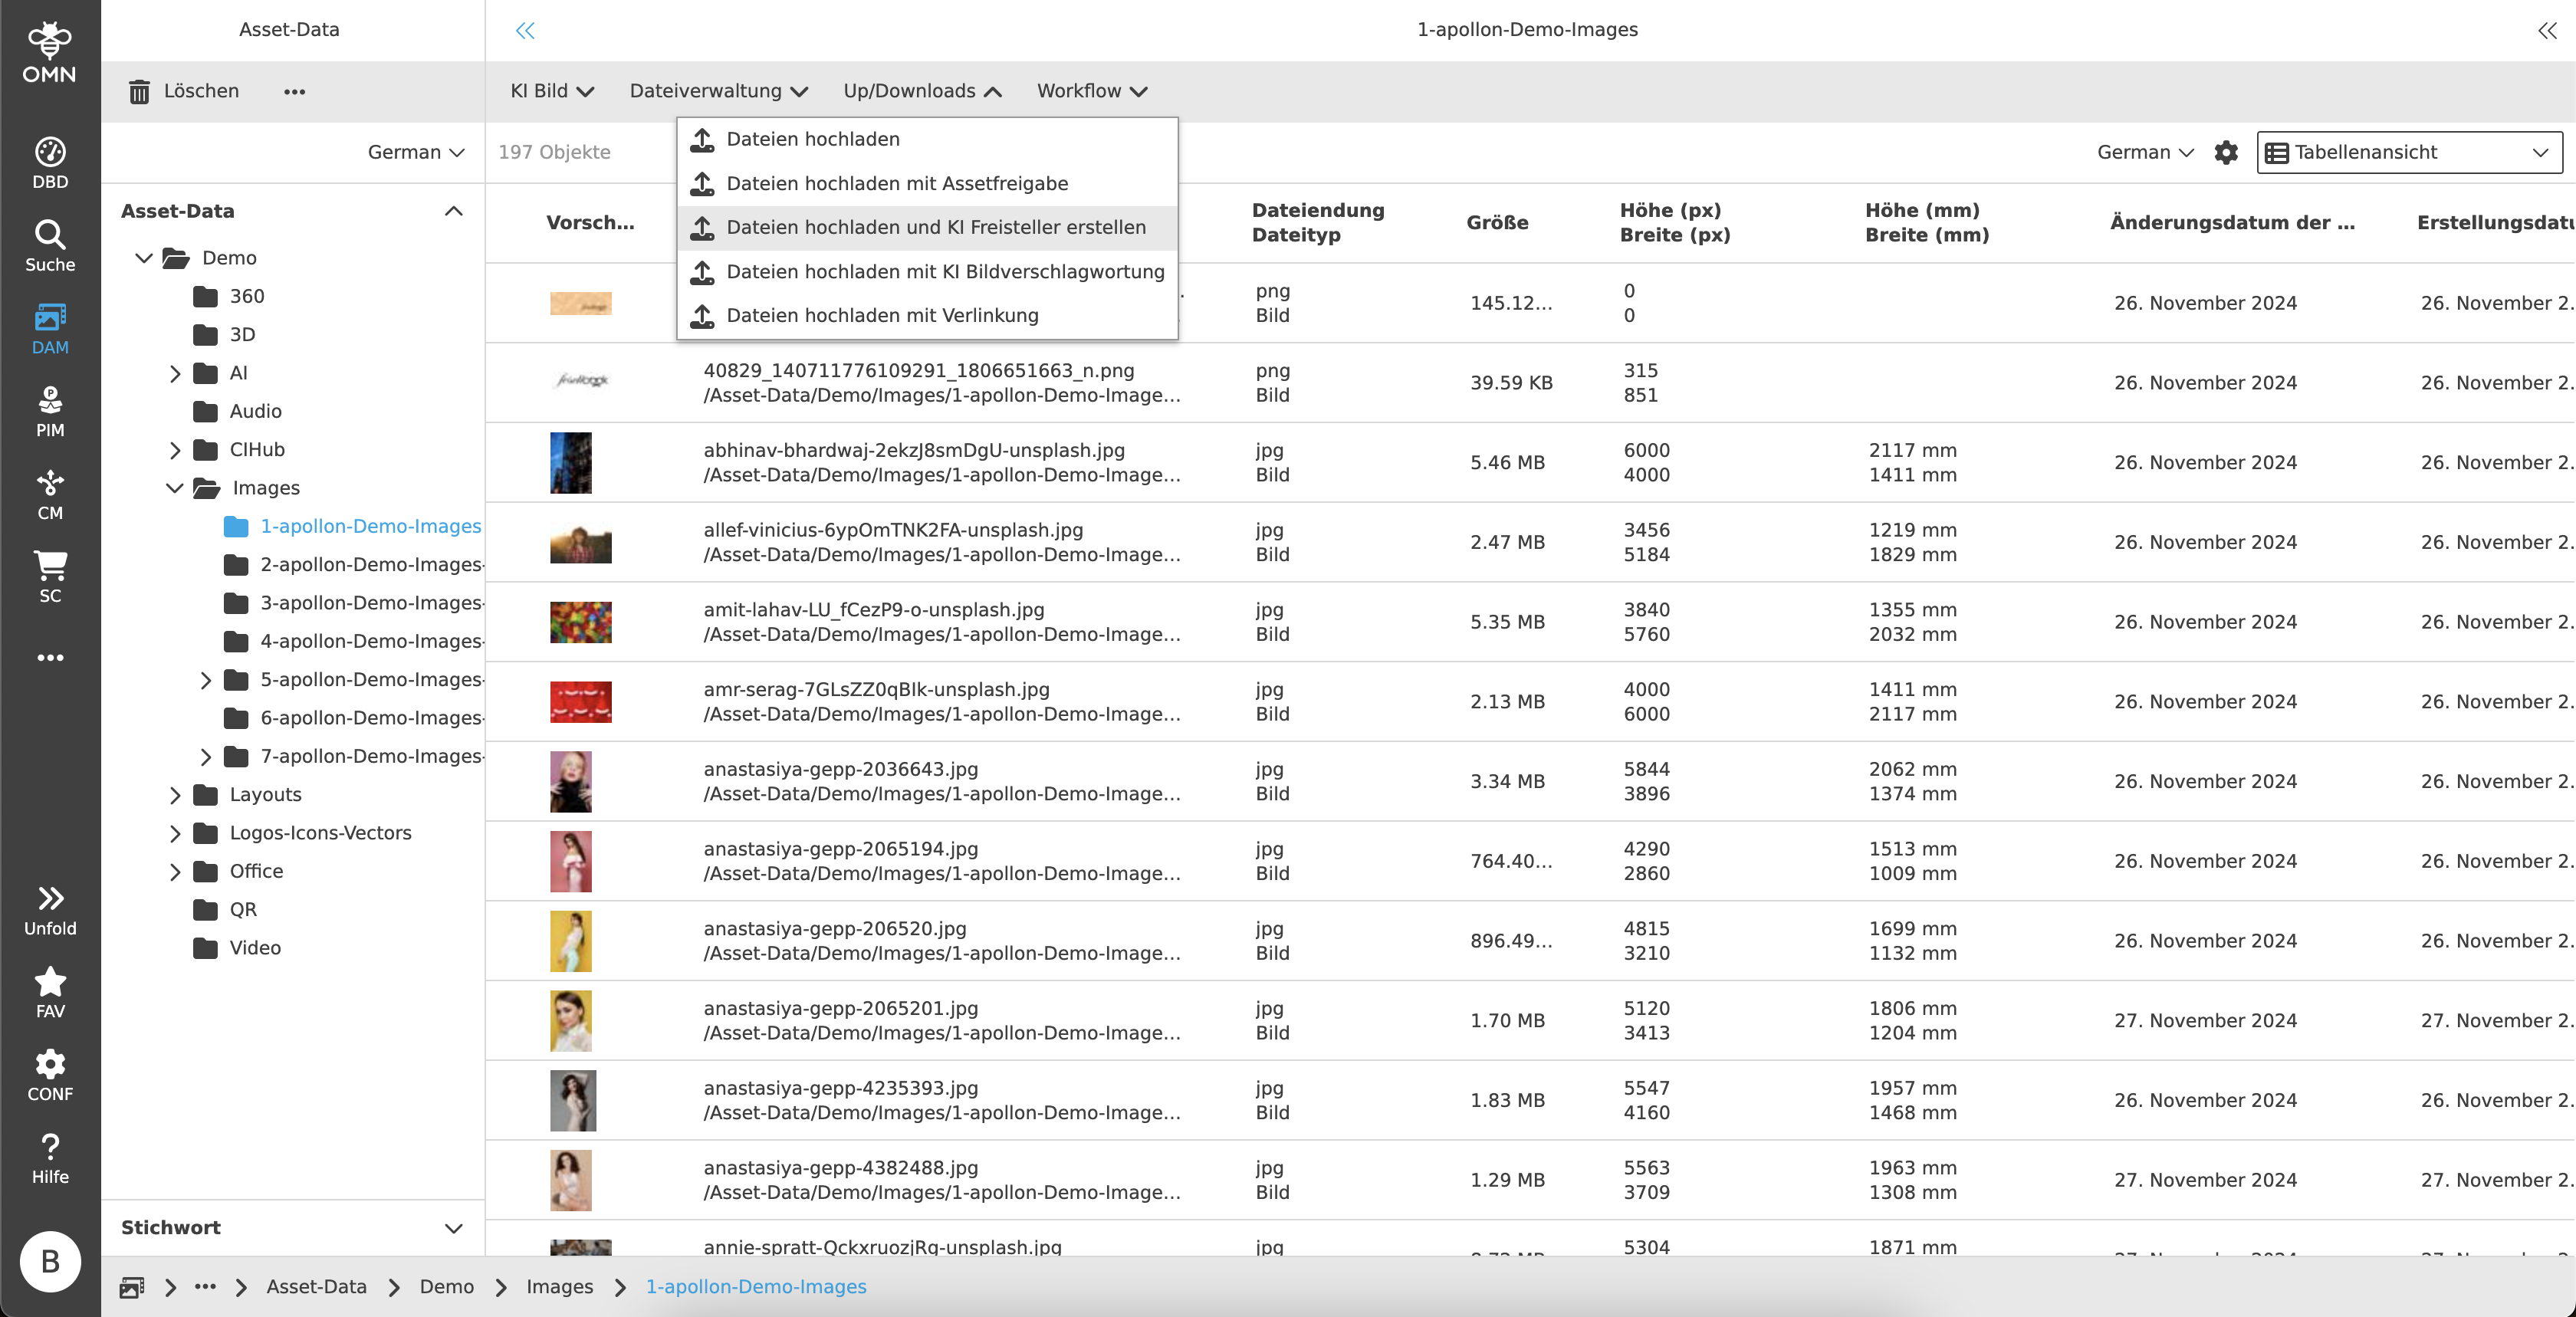Expand the AI folder in the tree
Screen dimensions: 2576x1317
[x=176, y=373]
